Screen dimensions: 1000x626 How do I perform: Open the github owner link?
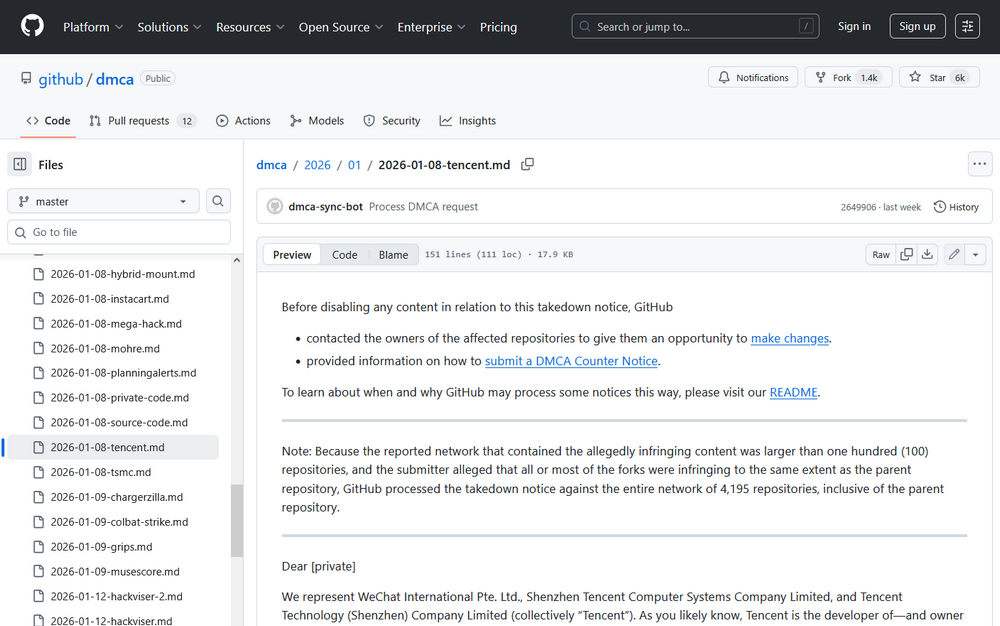(61, 79)
